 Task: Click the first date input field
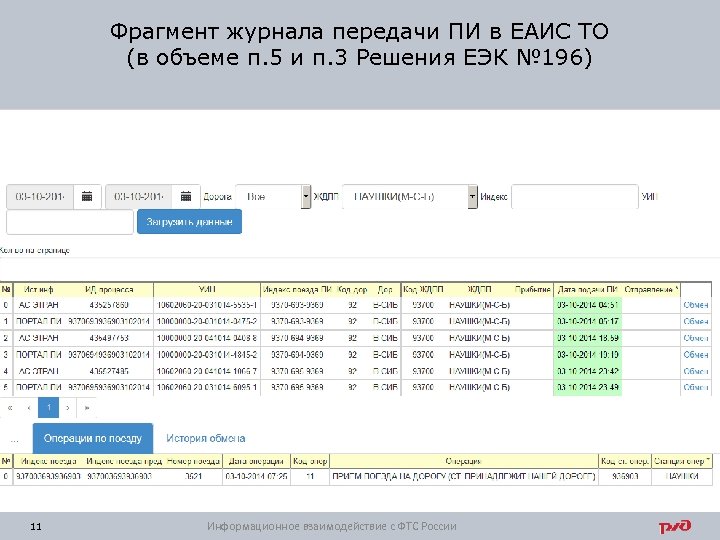point(40,197)
